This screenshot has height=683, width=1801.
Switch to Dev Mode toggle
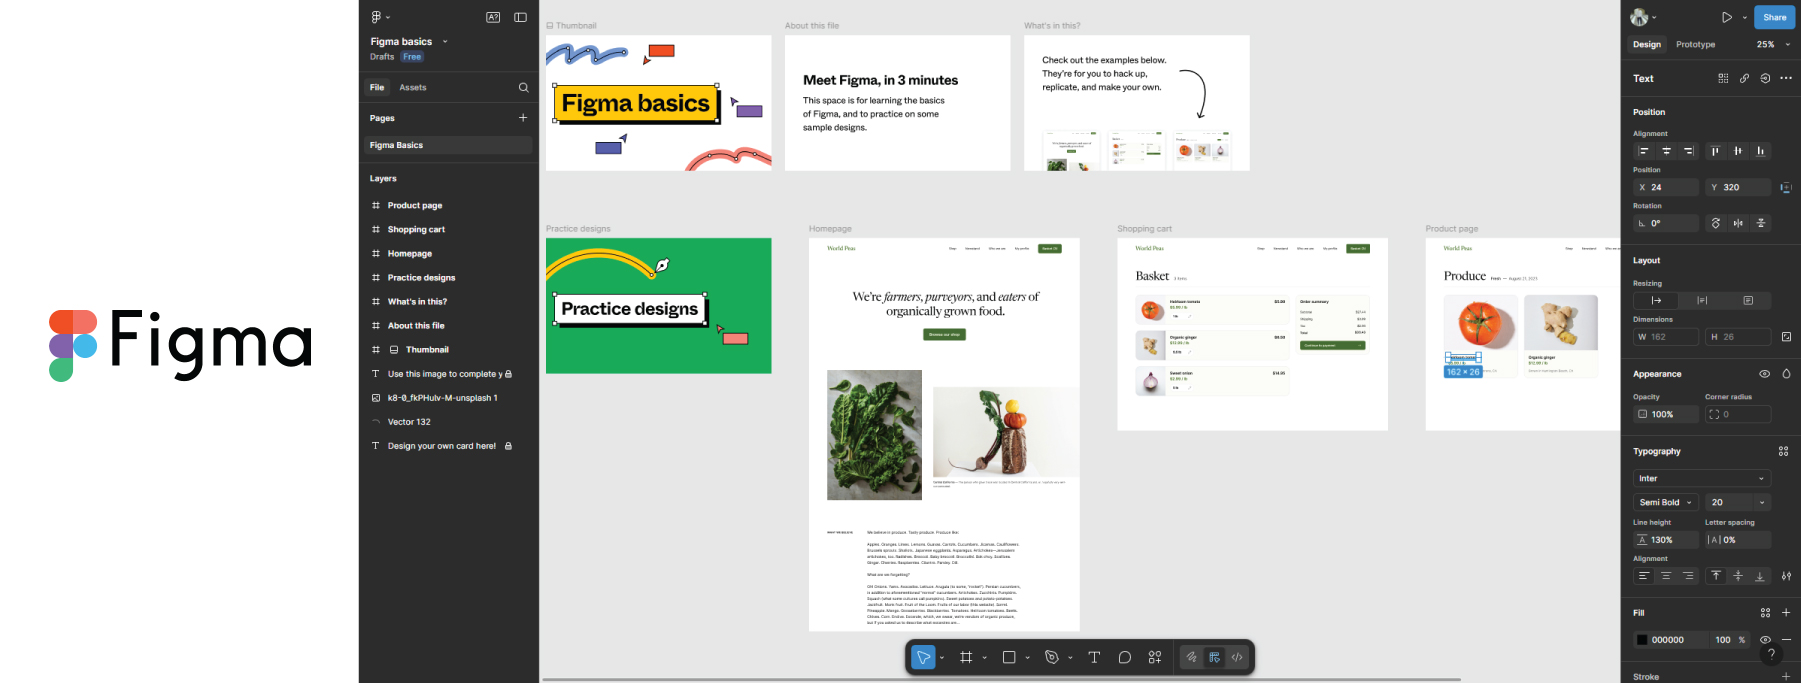click(1237, 657)
